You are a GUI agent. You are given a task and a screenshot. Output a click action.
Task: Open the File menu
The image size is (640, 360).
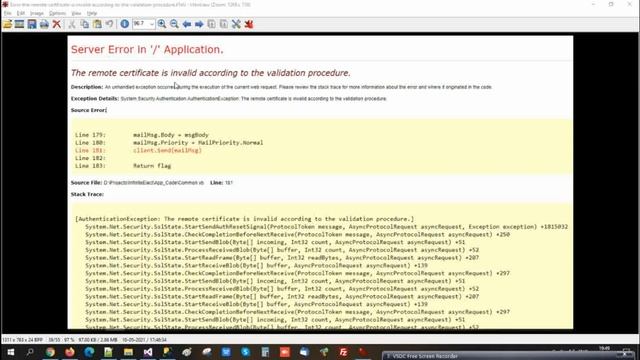pyautogui.click(x=8, y=13)
